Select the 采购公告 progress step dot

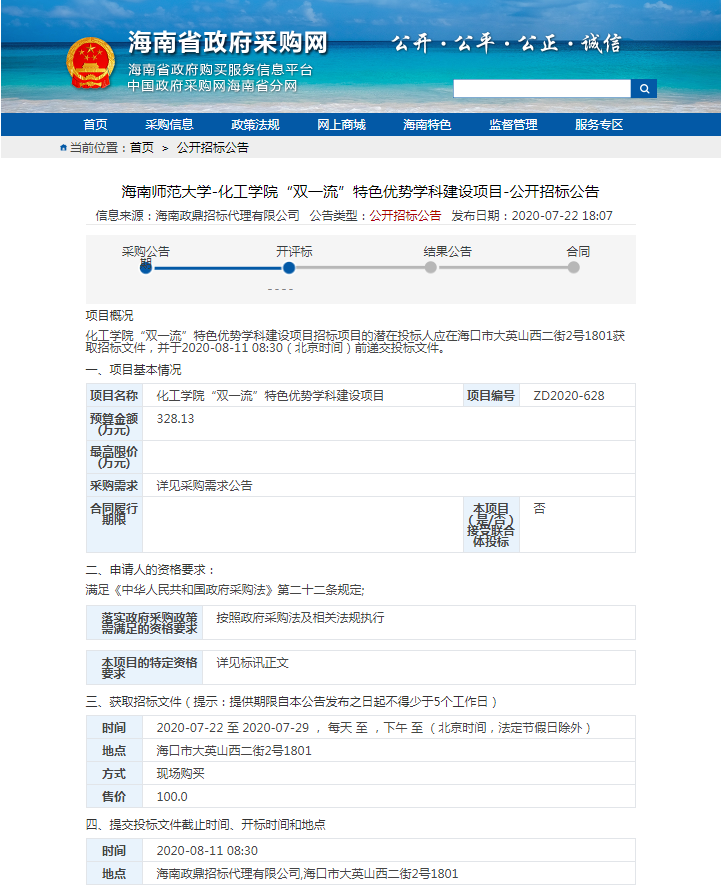pos(146,268)
